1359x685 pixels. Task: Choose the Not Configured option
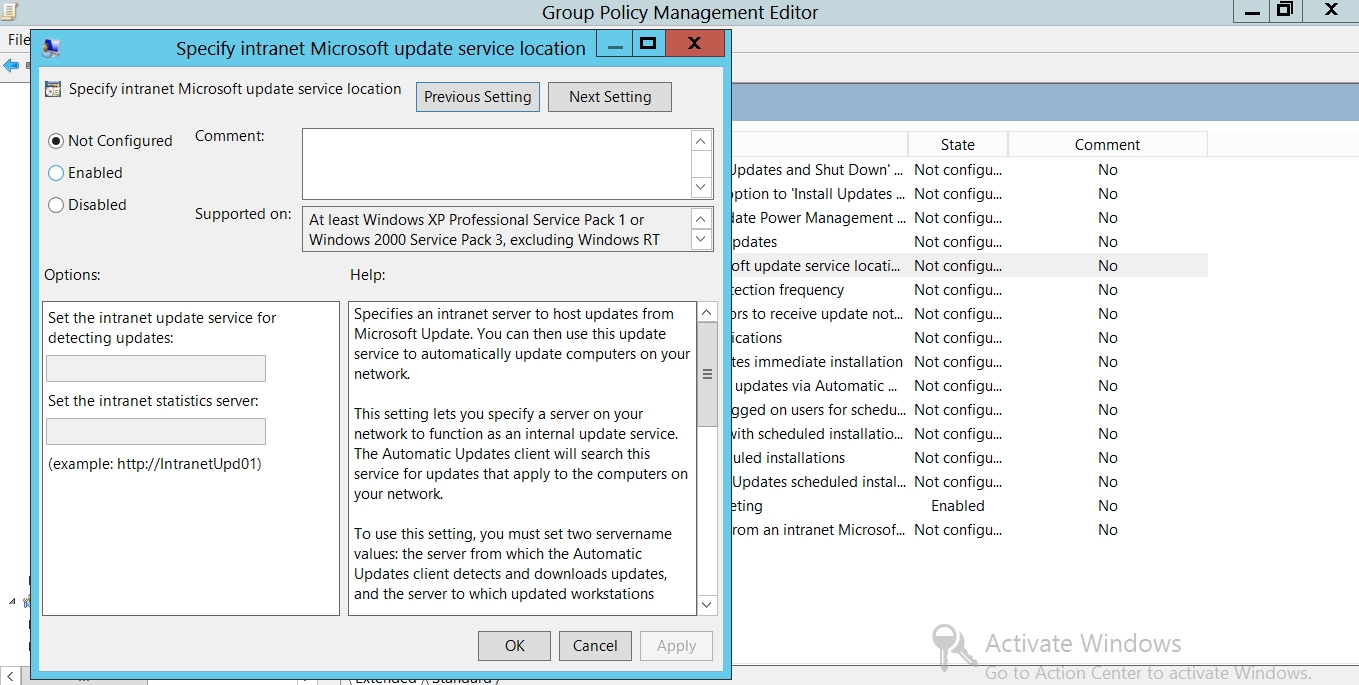56,141
